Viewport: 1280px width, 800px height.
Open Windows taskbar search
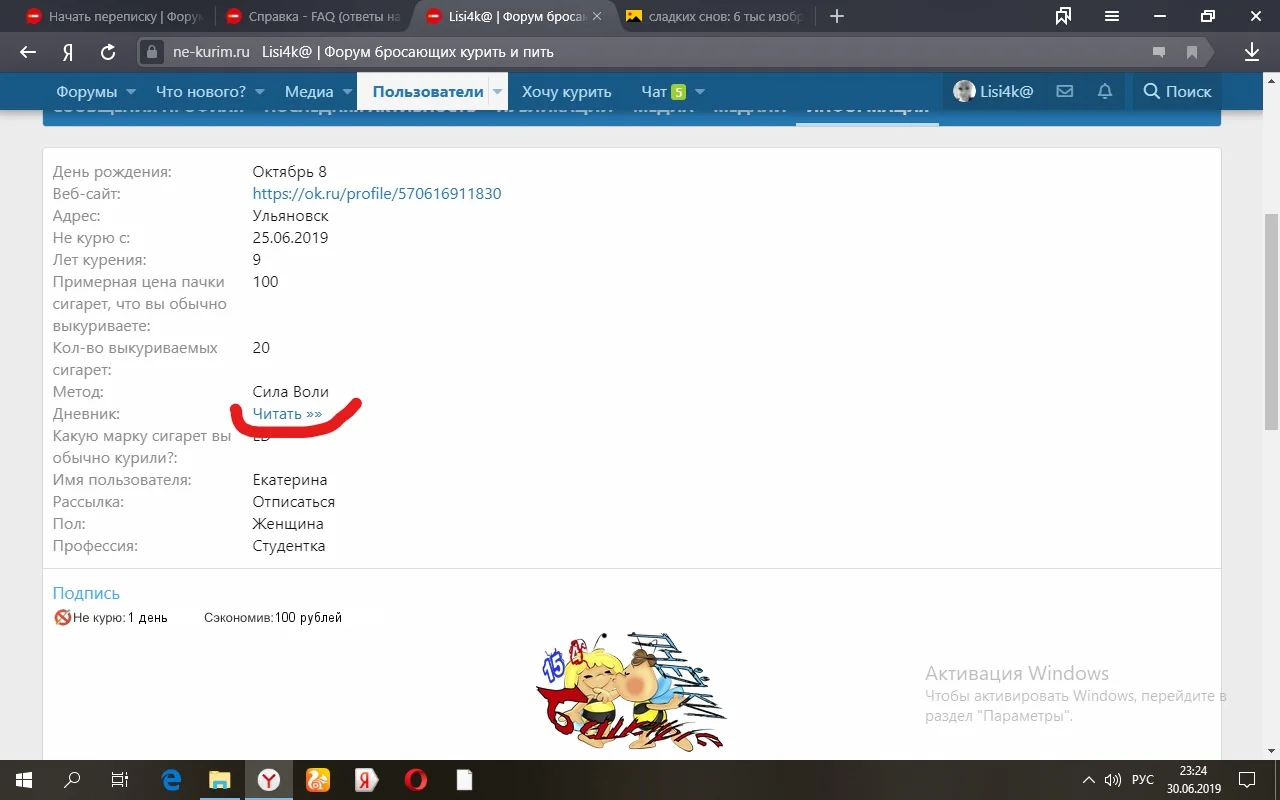click(73, 780)
